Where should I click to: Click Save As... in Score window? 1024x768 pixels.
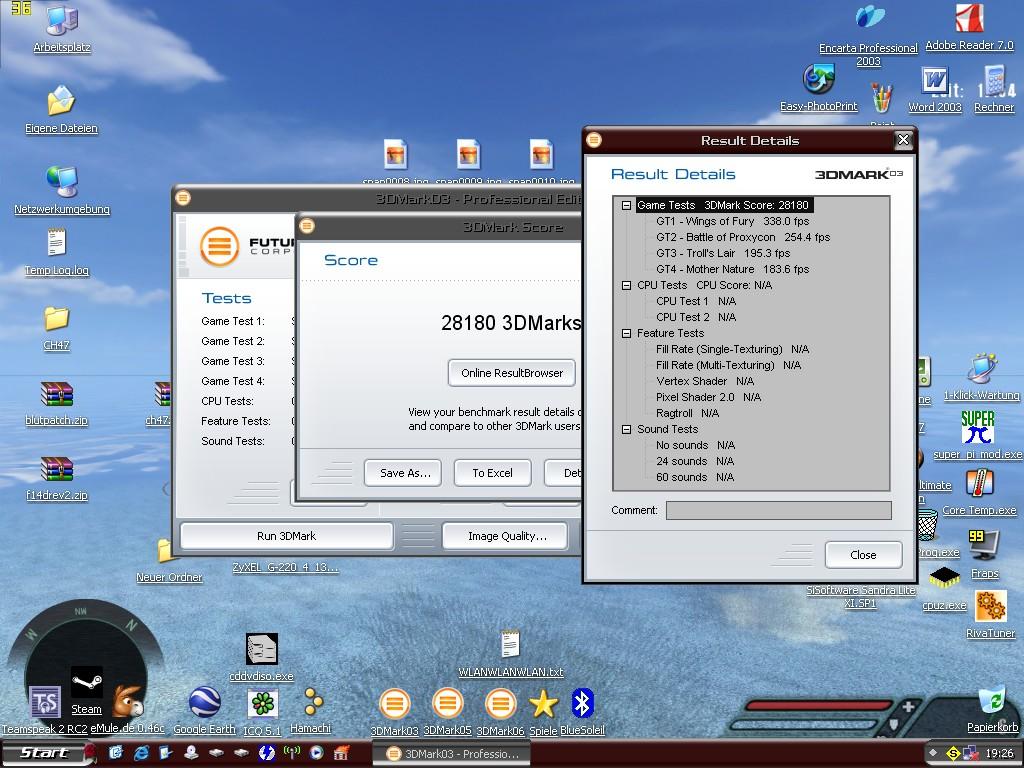click(405, 473)
